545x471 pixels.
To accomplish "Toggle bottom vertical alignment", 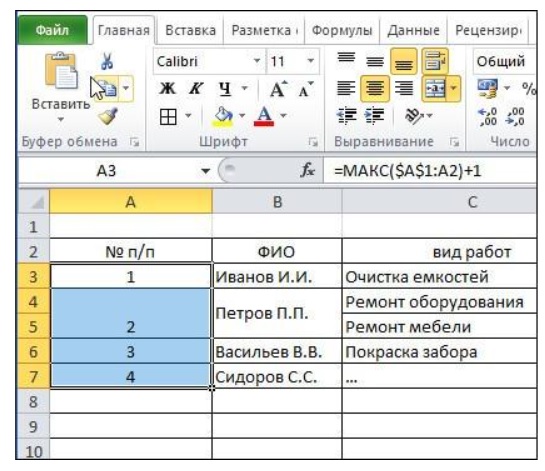I will 403,62.
